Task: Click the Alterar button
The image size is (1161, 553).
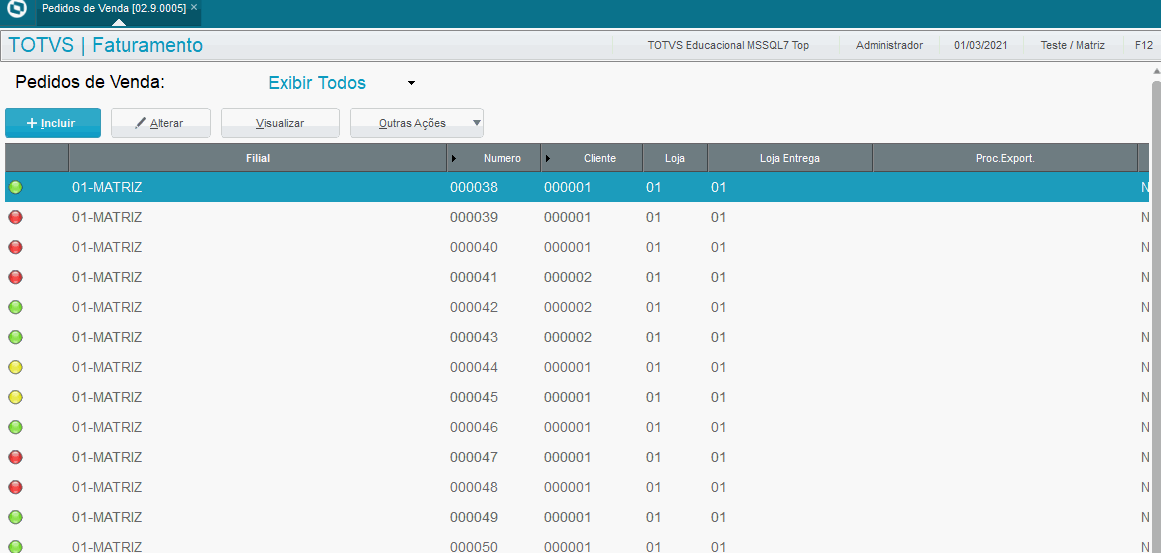Action: (x=161, y=123)
